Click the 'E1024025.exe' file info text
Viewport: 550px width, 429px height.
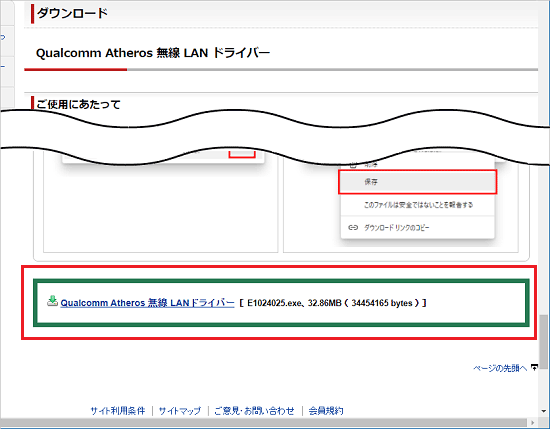point(332,303)
